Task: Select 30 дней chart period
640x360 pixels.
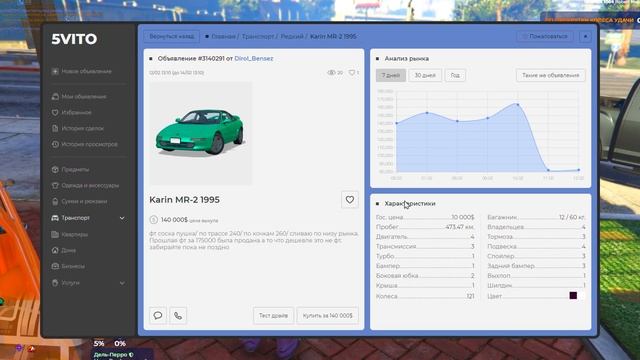Action: (x=425, y=75)
